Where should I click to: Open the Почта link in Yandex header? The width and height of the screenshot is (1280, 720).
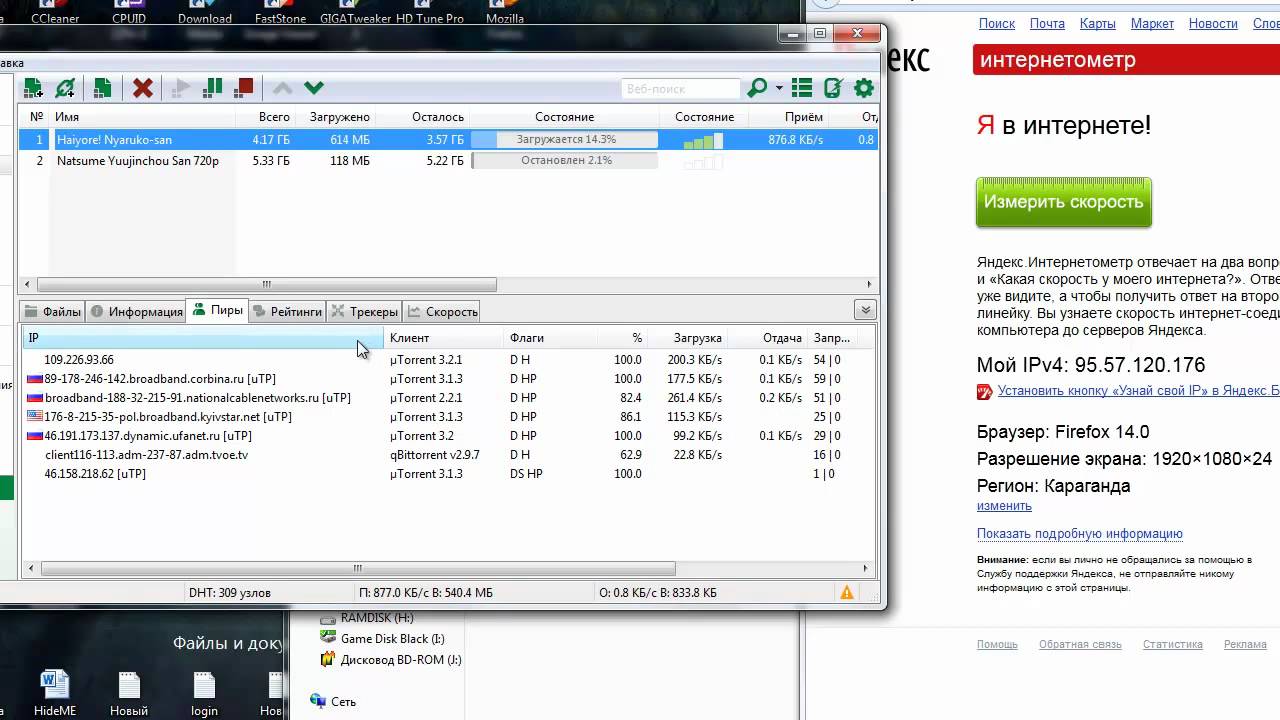coord(1047,23)
